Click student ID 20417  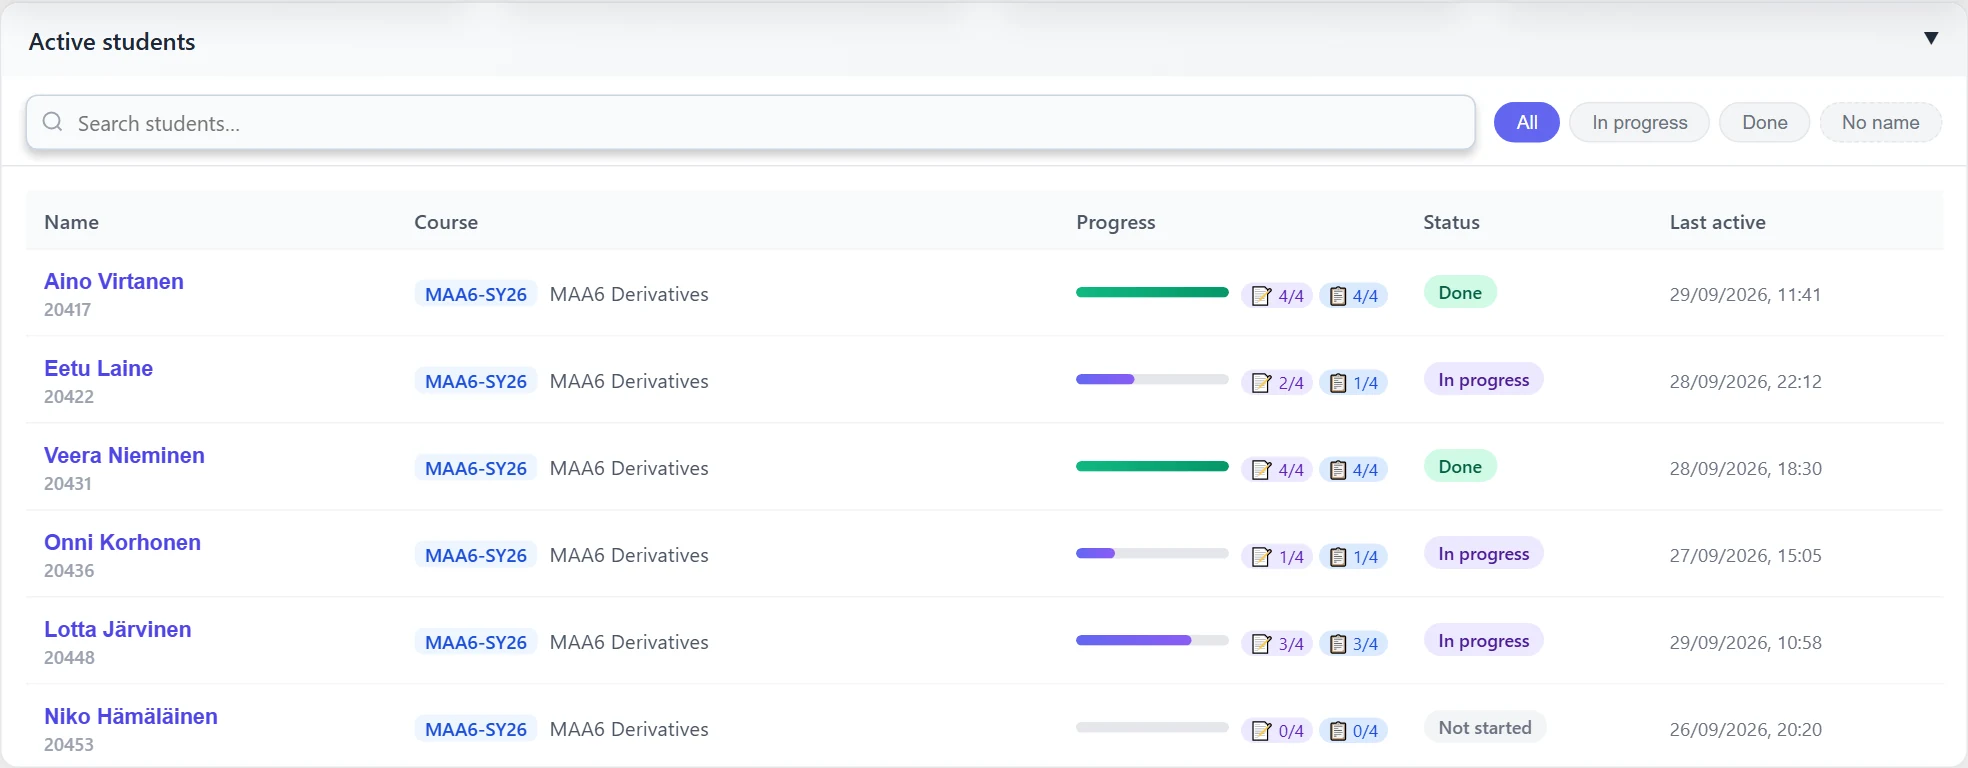[x=67, y=310]
